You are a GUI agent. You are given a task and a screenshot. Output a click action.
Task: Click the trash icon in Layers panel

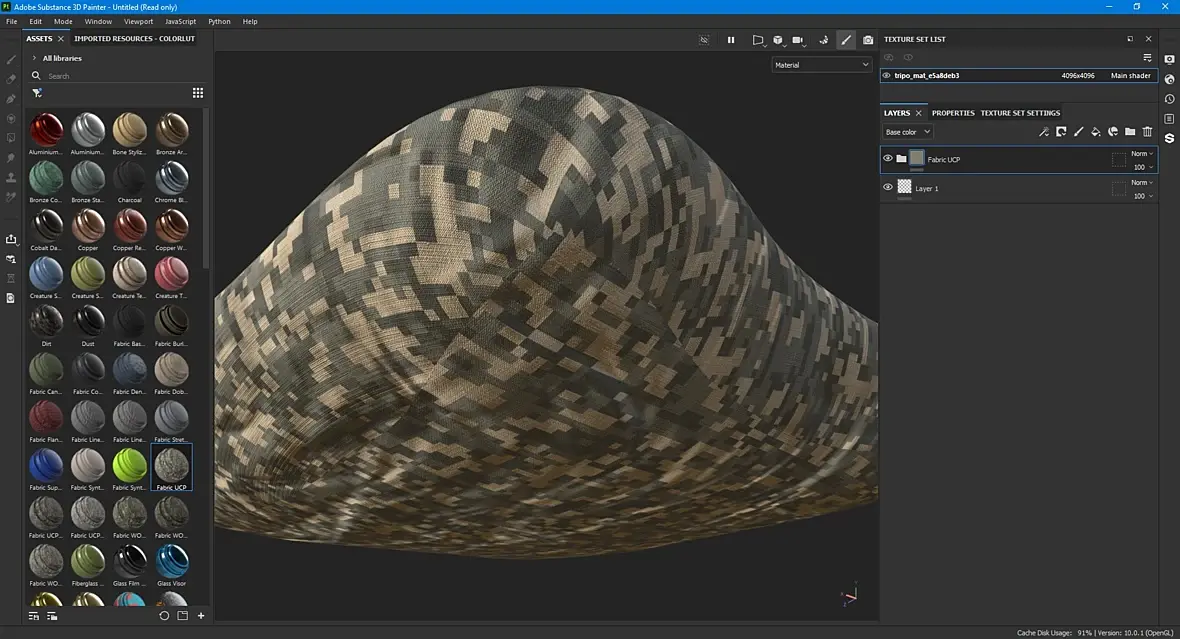[x=1147, y=132]
